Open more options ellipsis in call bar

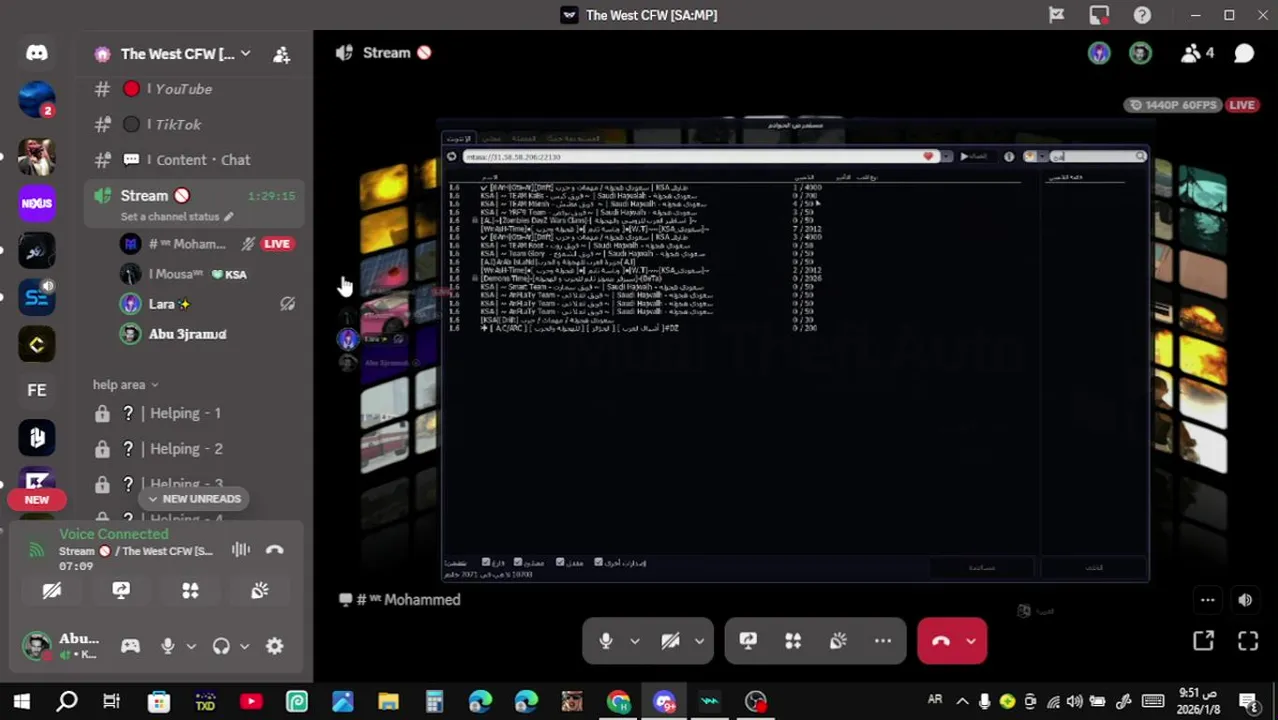[883, 641]
